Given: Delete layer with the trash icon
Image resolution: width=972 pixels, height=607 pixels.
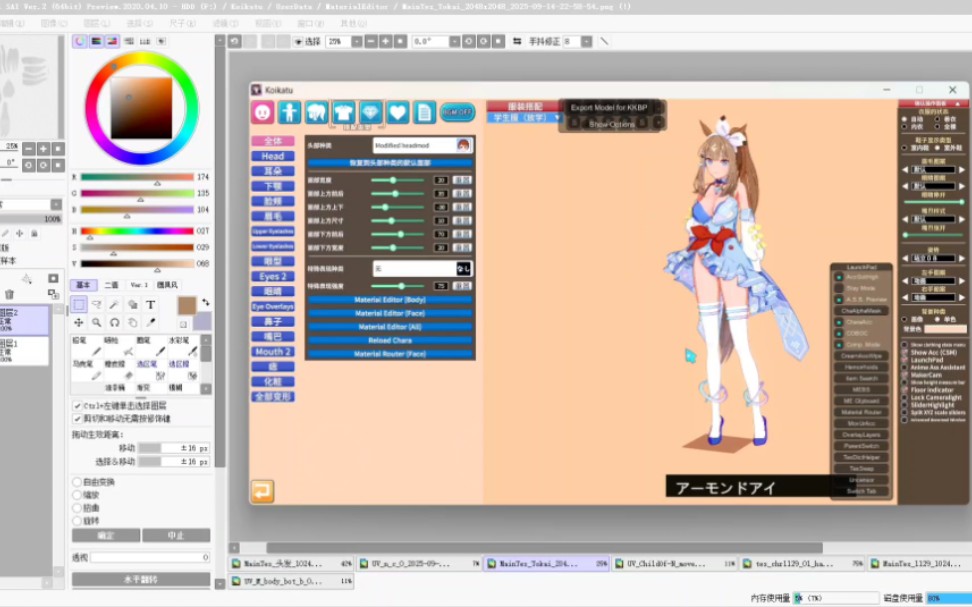Looking at the screenshot, I should (x=9, y=294).
